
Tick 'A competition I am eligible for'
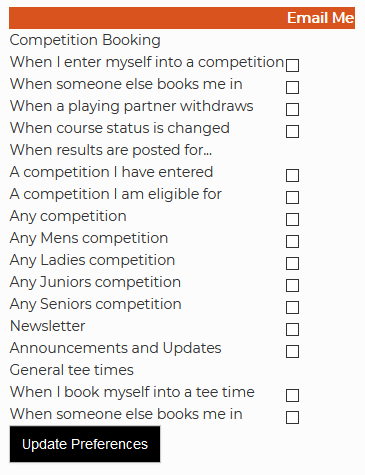(x=292, y=197)
